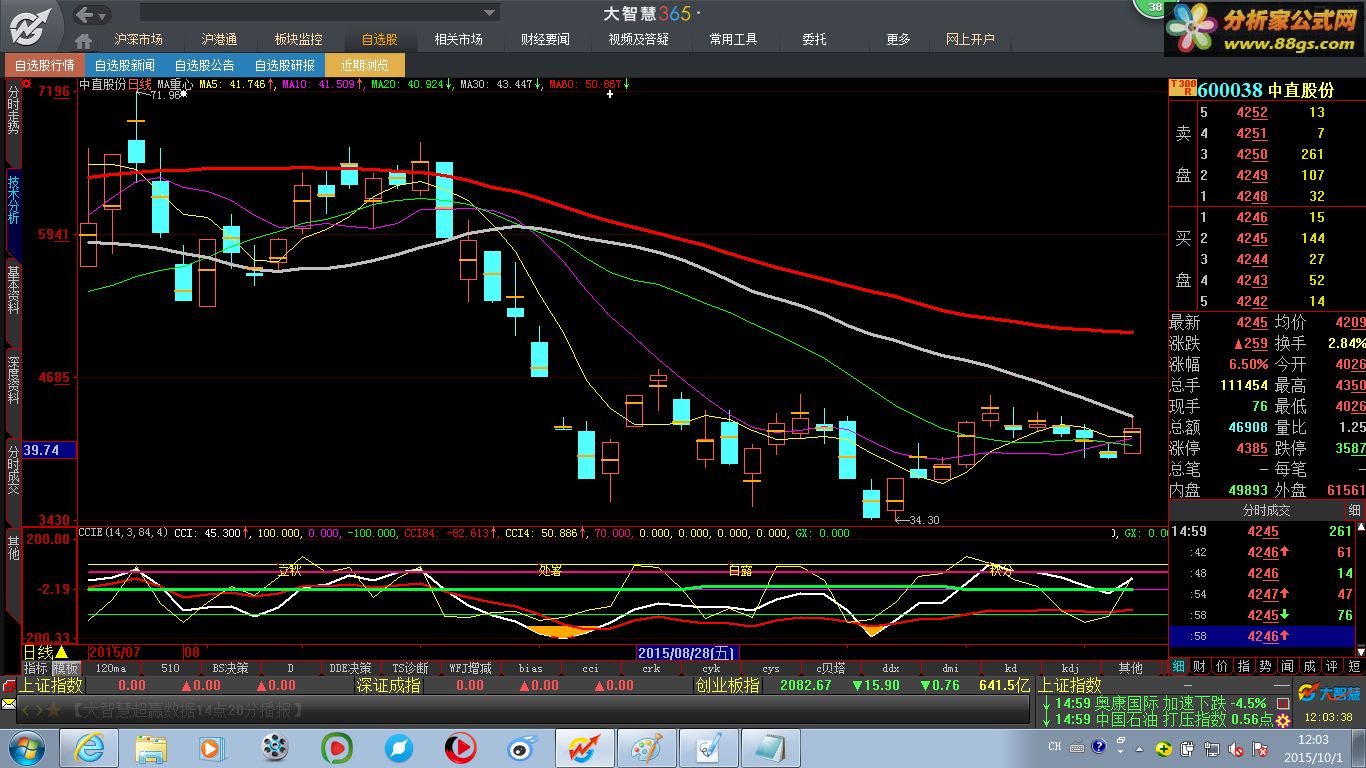Apply the WFJ增减 indicator
The width and height of the screenshot is (1366, 768).
tap(470, 668)
